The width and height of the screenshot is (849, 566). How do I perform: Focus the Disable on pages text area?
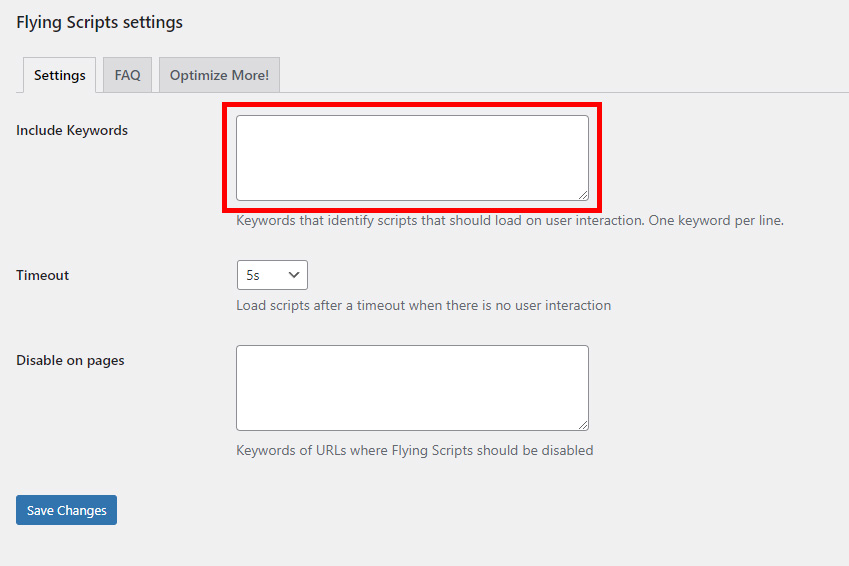(x=412, y=387)
